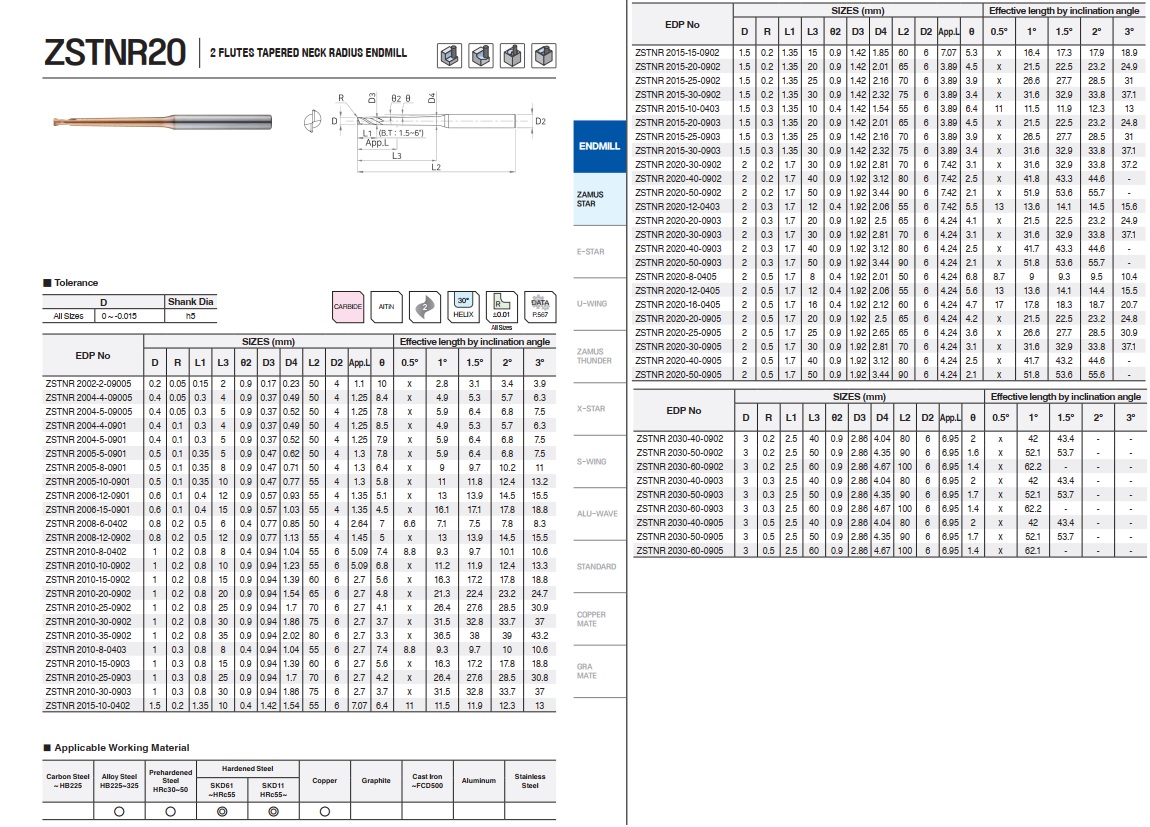Select the COPPER MATE side tab
This screenshot has width=1150, height=827.
[599, 619]
